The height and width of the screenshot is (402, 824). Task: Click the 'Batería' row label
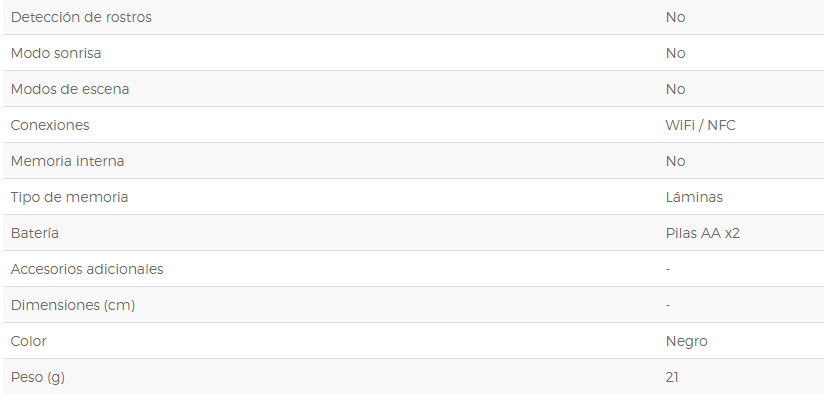(x=35, y=233)
